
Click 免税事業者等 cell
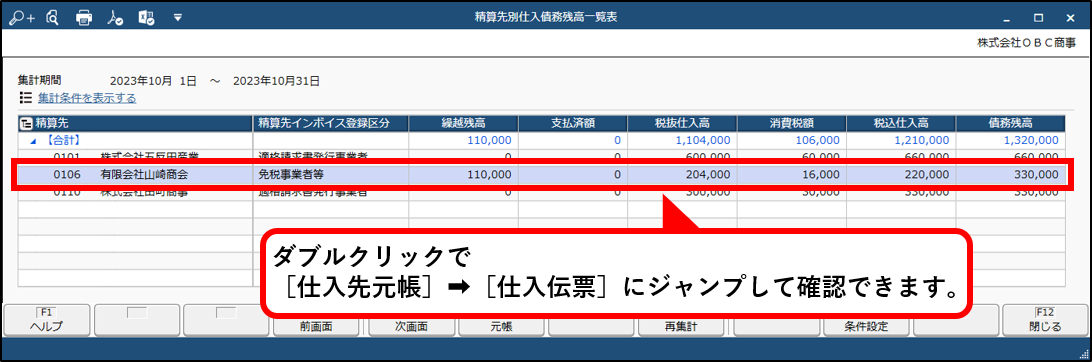pyautogui.click(x=332, y=175)
